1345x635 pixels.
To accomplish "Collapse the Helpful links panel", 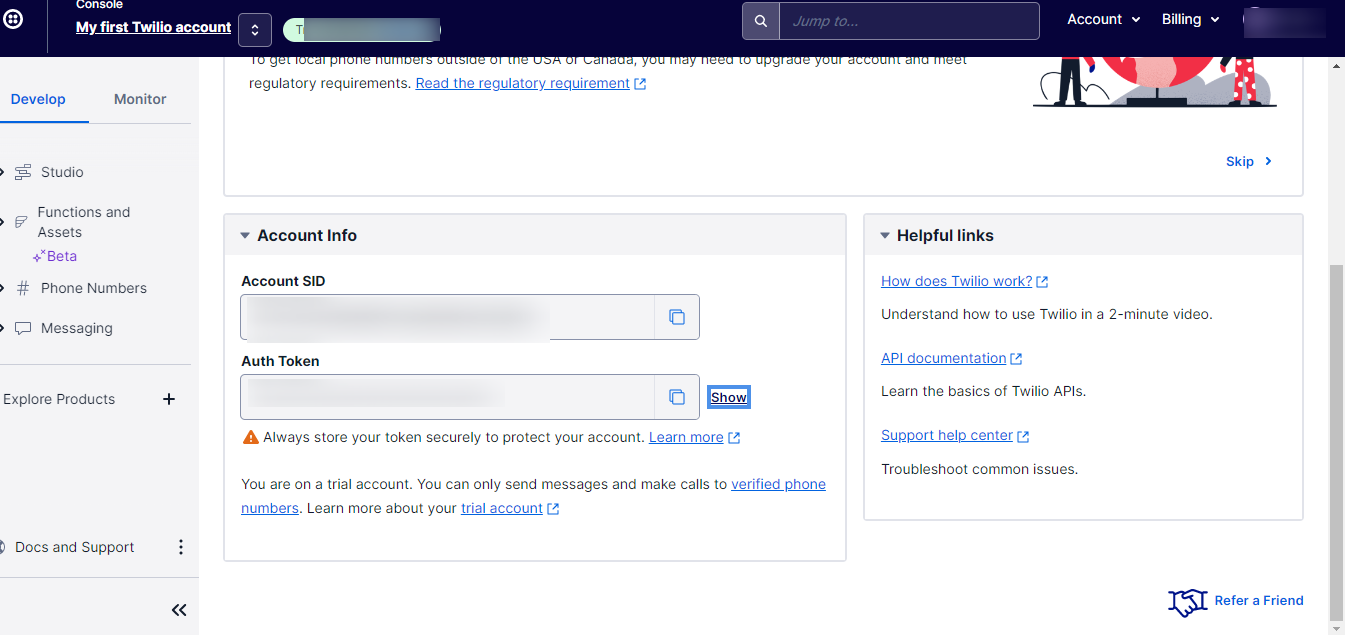I will point(885,236).
